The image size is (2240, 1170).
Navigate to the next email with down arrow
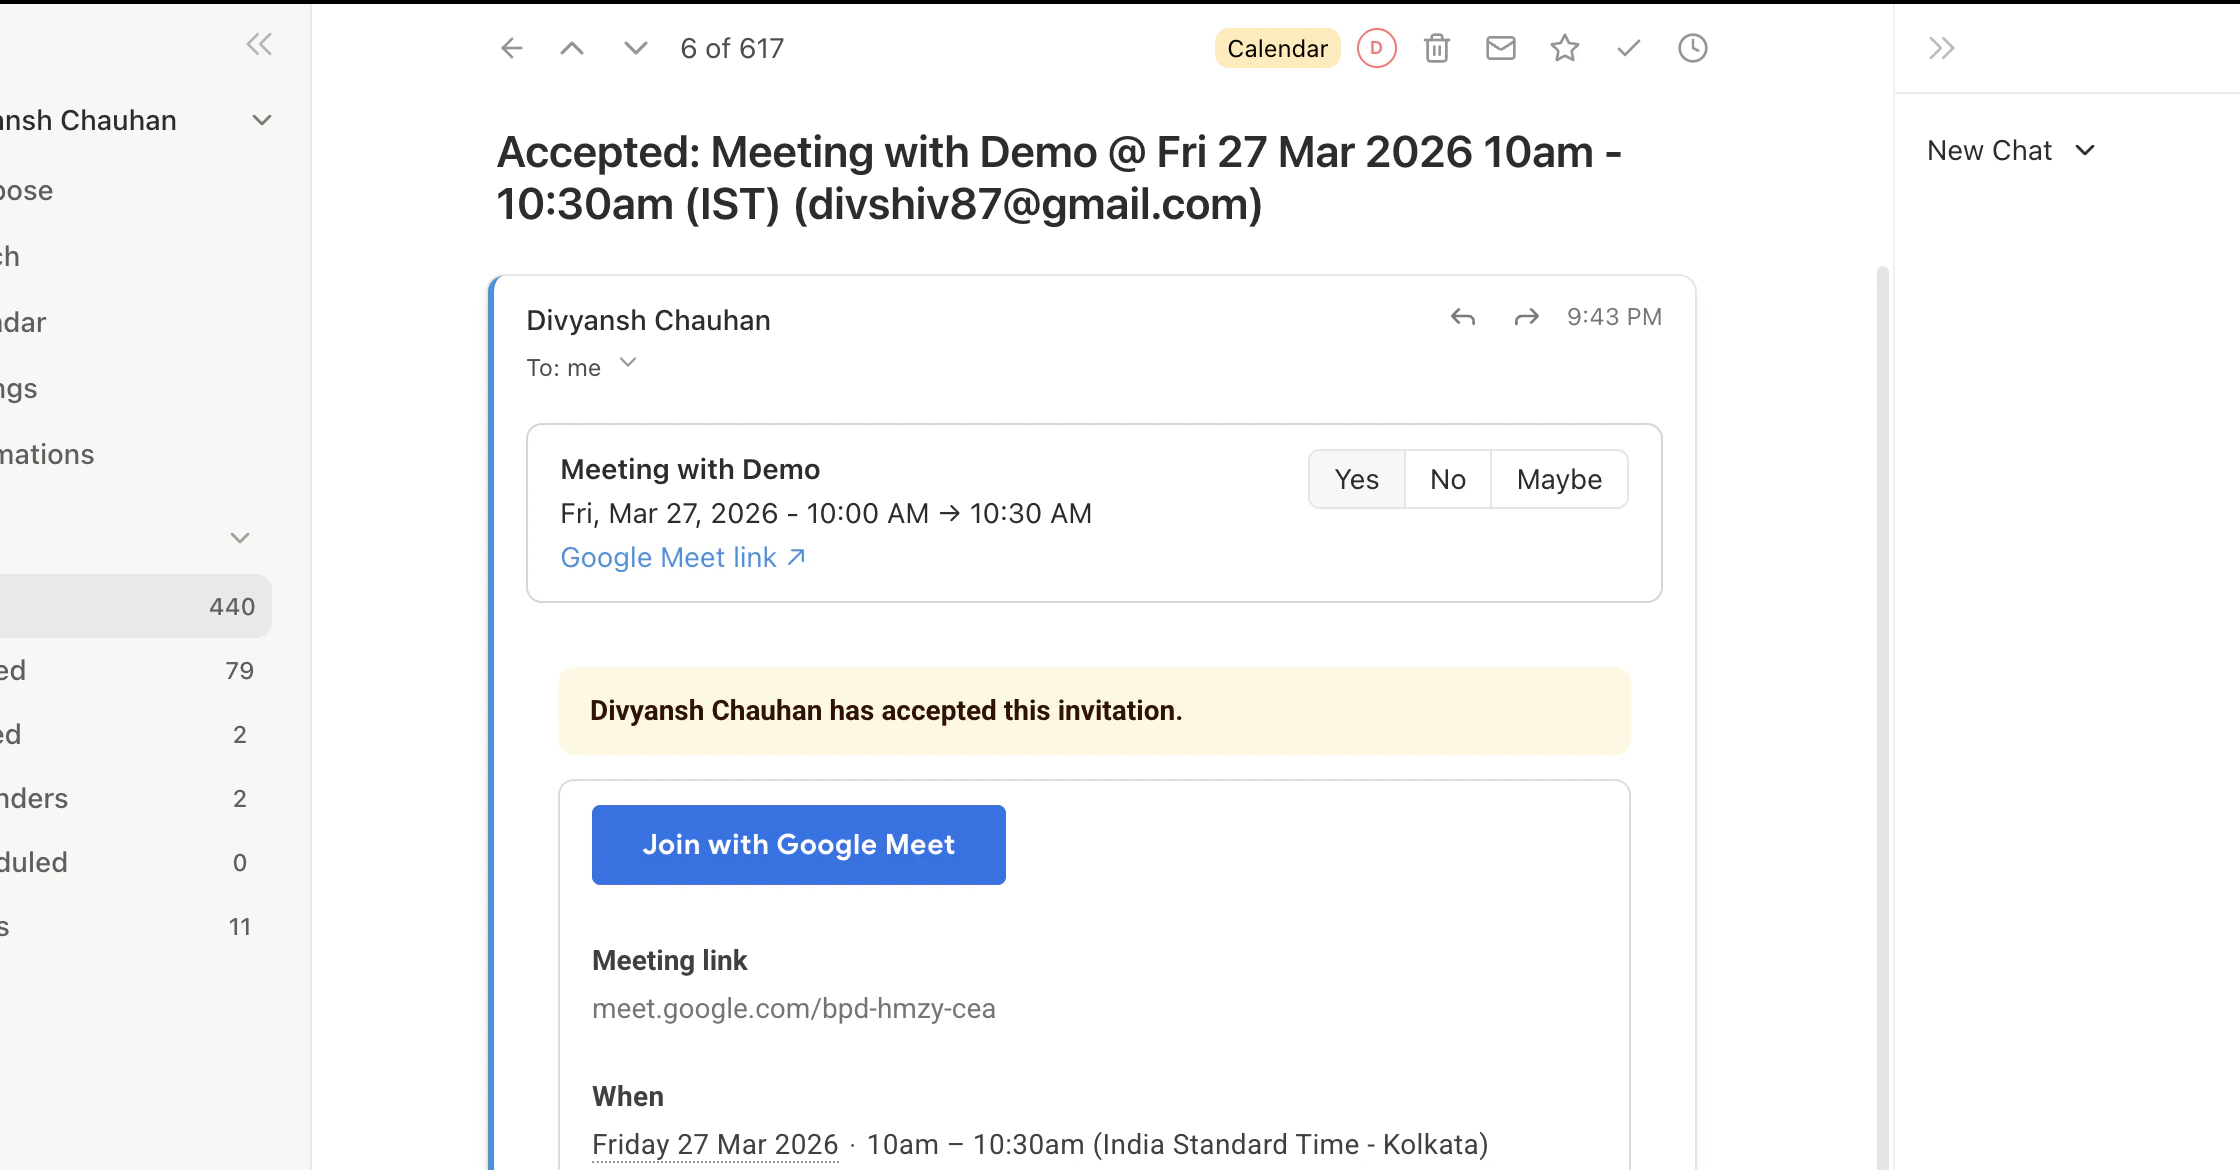click(x=634, y=47)
